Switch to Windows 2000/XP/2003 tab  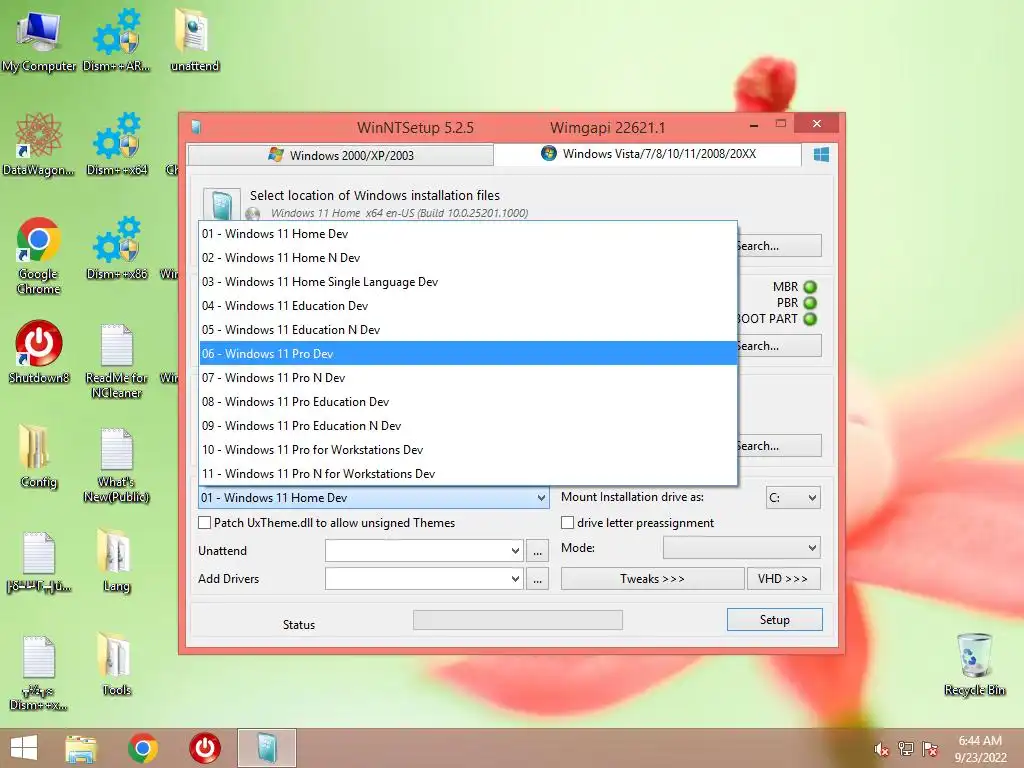pos(340,155)
